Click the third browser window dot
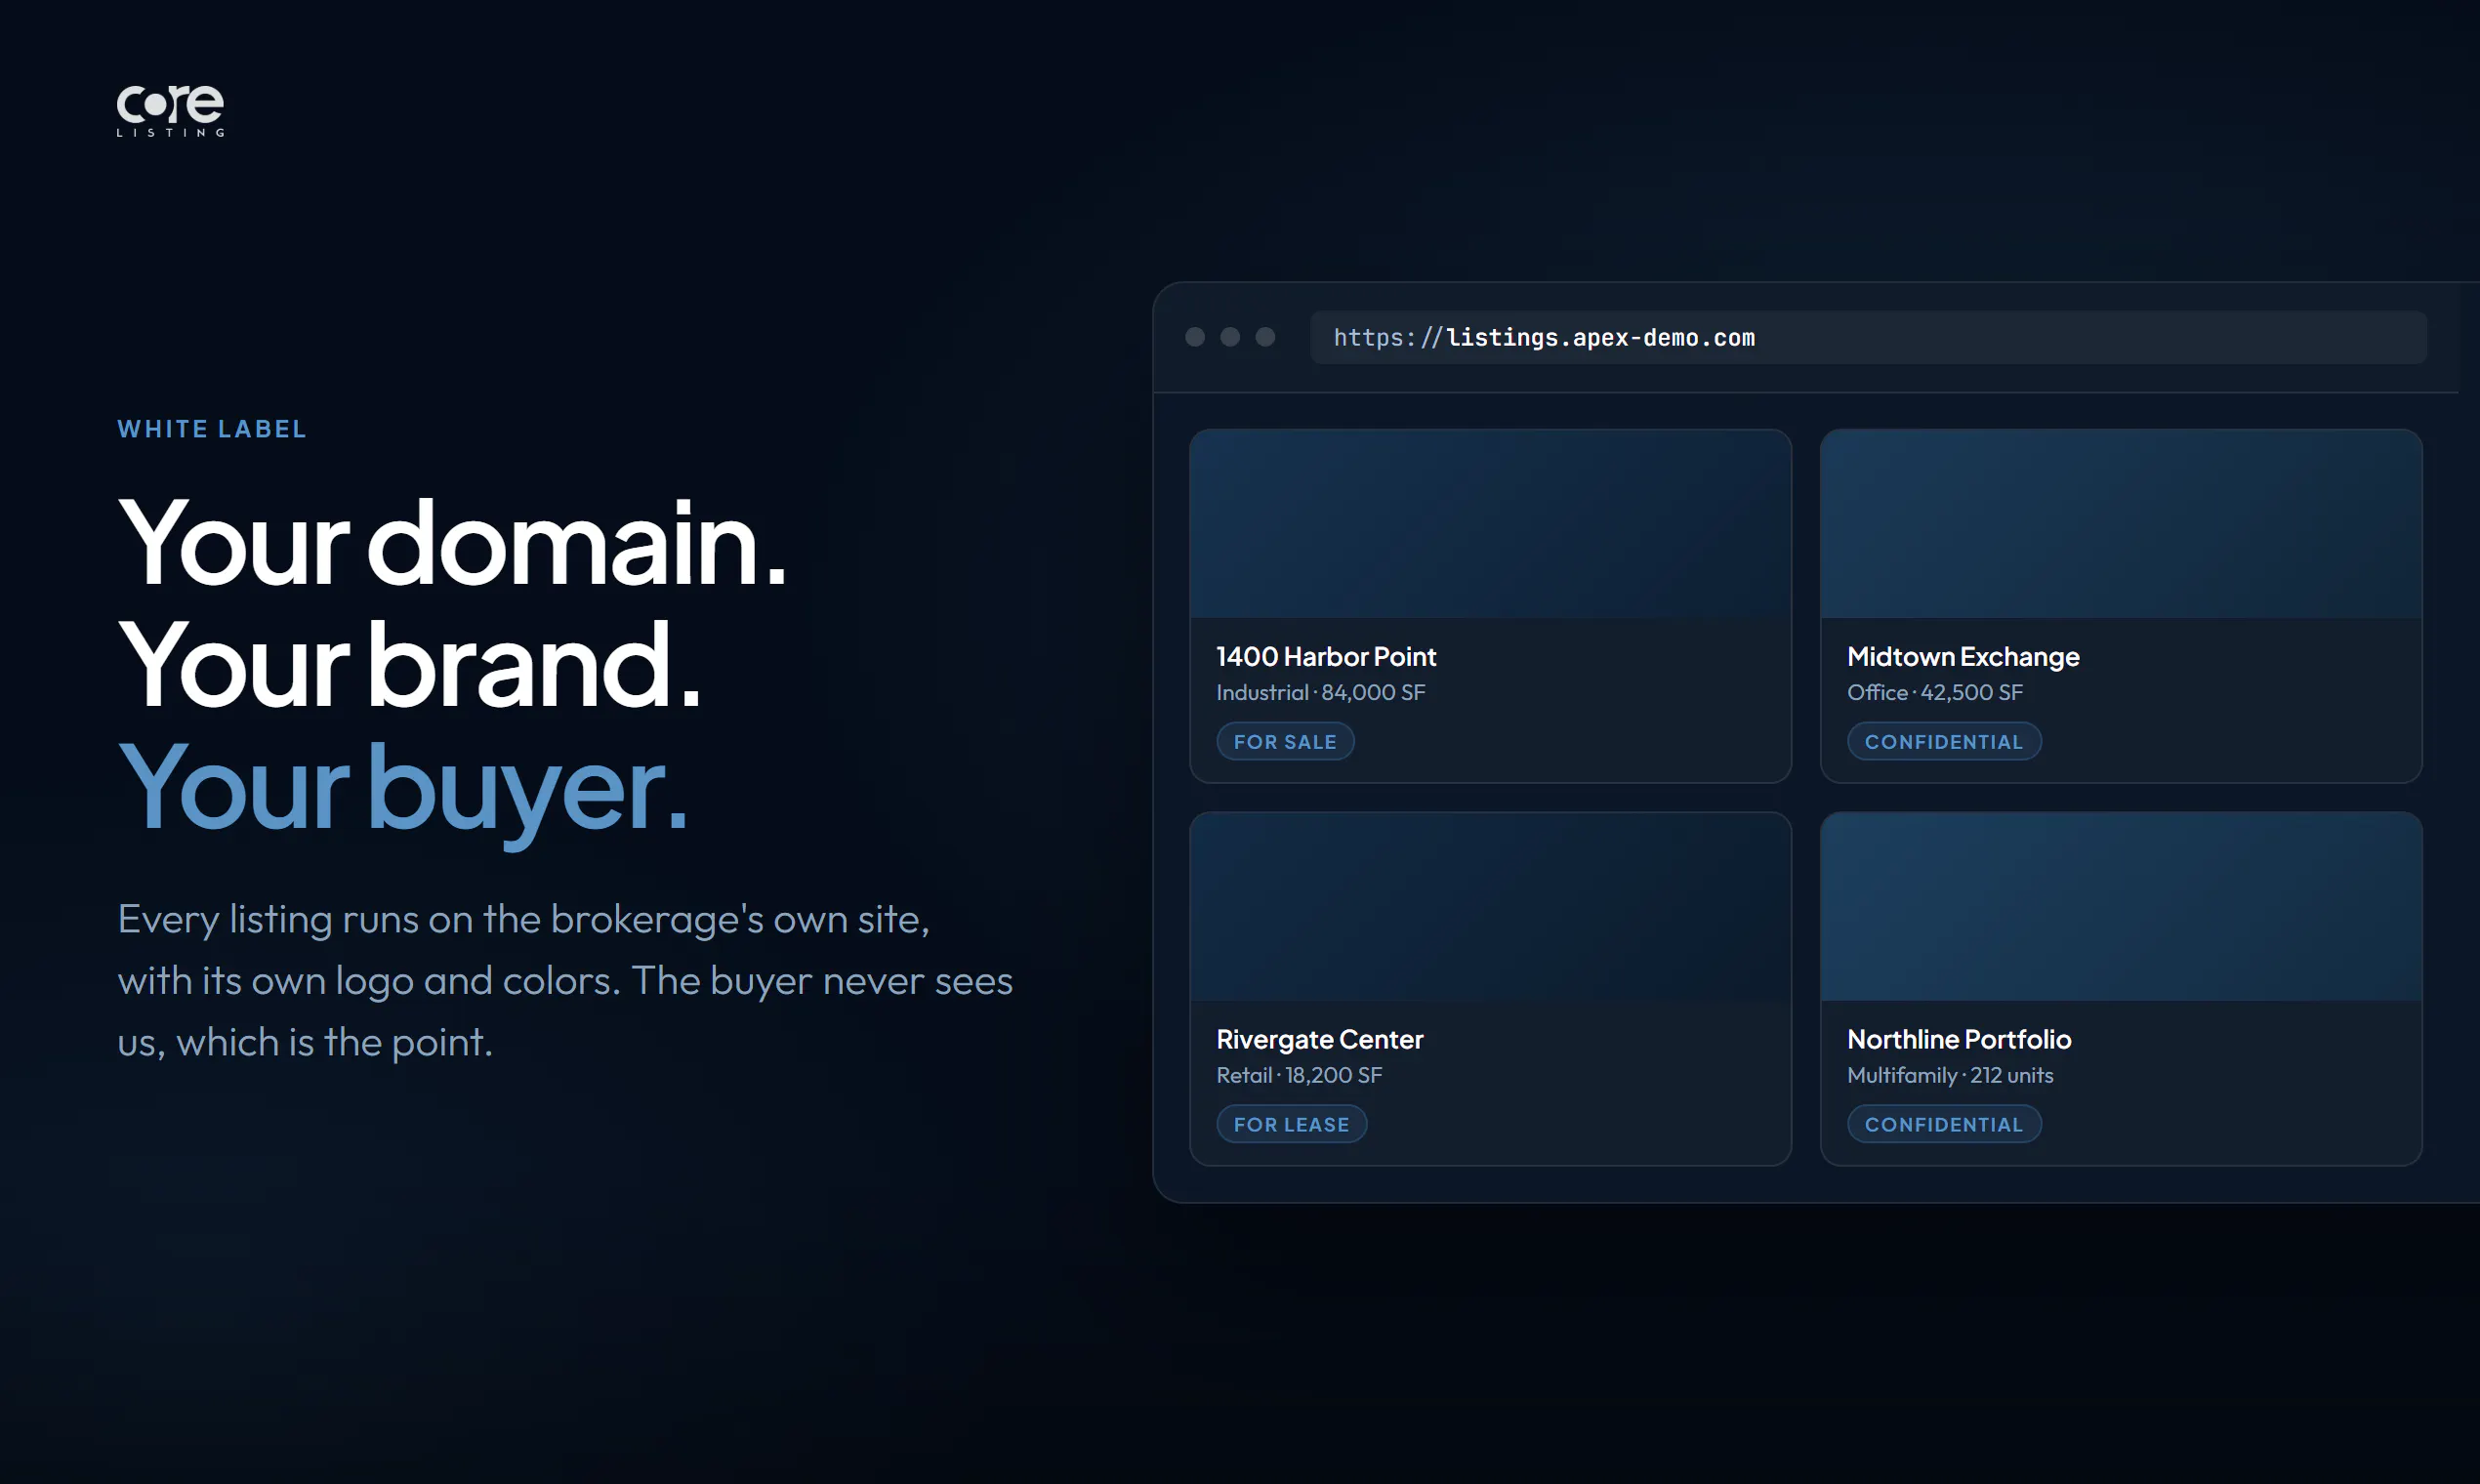 point(1265,337)
